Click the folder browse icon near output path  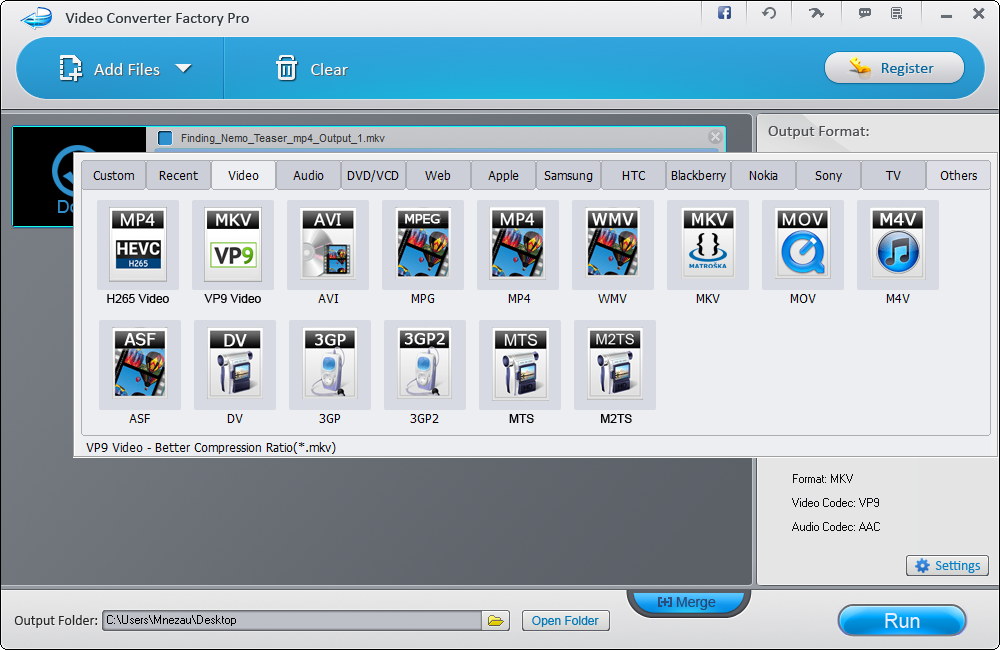pyautogui.click(x=495, y=620)
